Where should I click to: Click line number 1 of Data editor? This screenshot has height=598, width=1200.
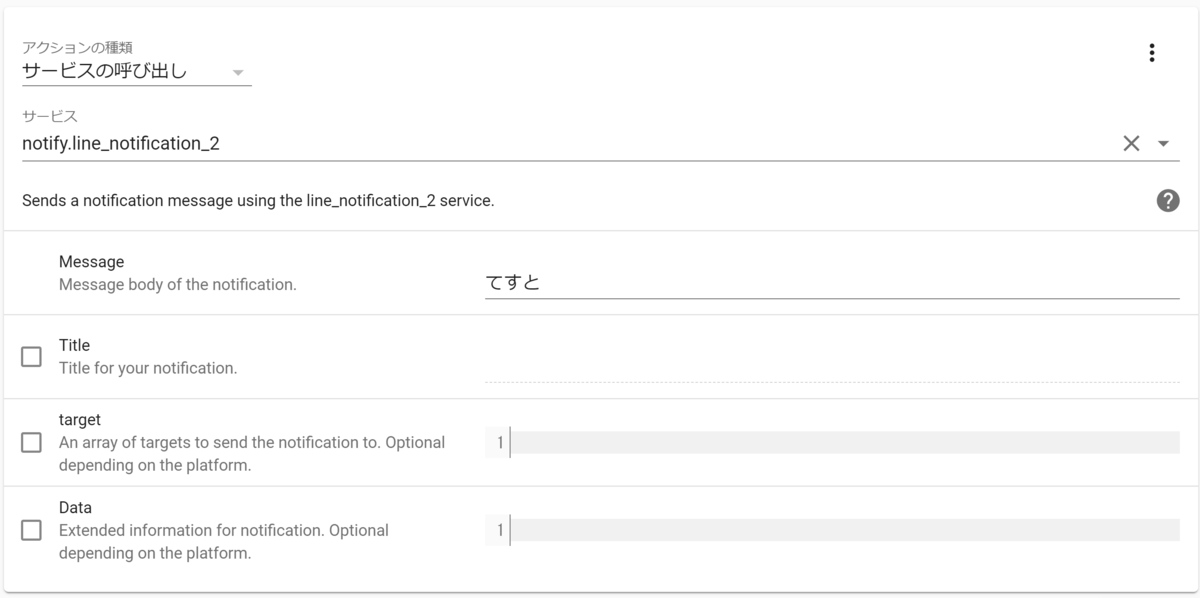(499, 530)
